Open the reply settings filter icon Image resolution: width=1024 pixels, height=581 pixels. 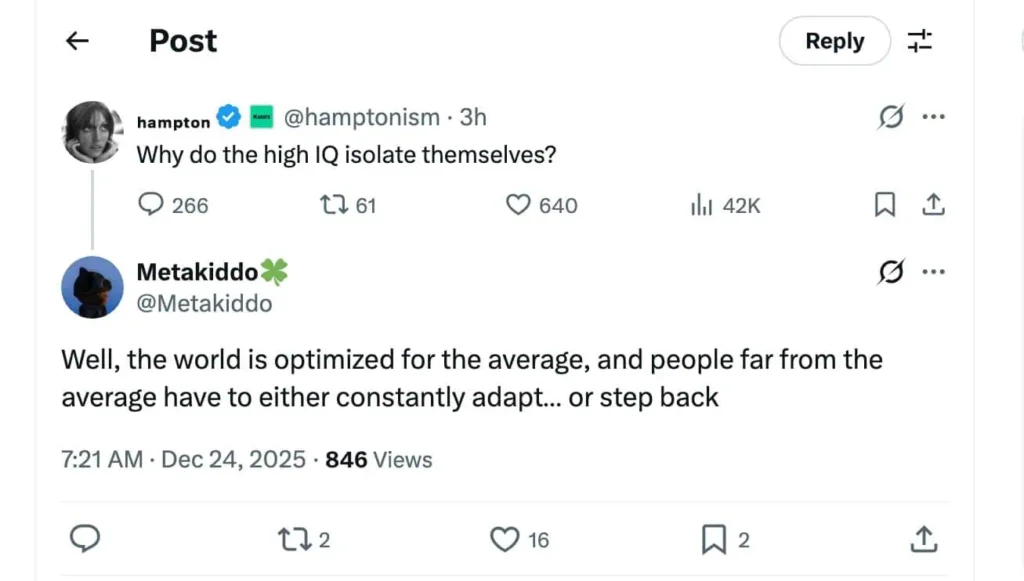tap(921, 41)
